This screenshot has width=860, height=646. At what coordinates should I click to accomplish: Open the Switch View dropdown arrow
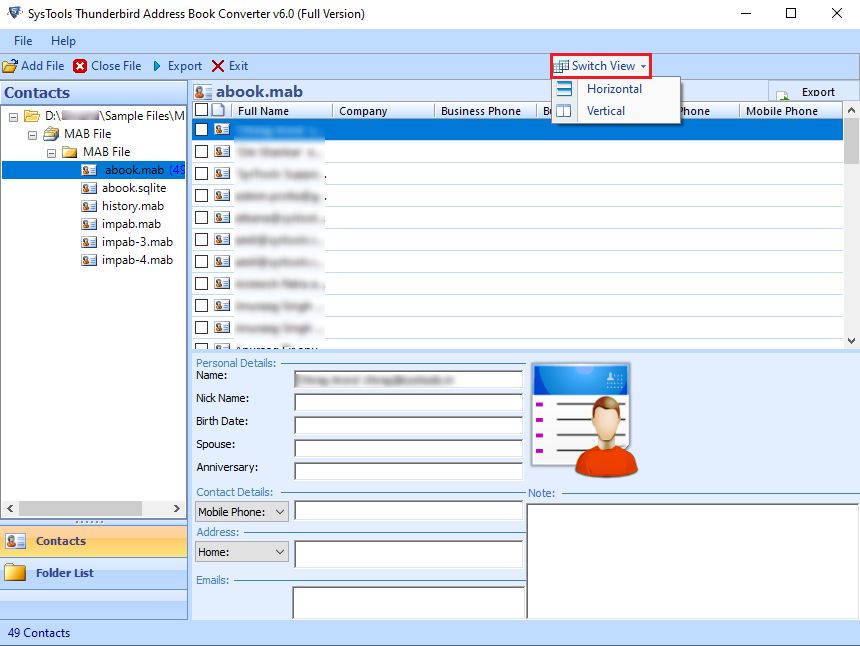[x=643, y=66]
